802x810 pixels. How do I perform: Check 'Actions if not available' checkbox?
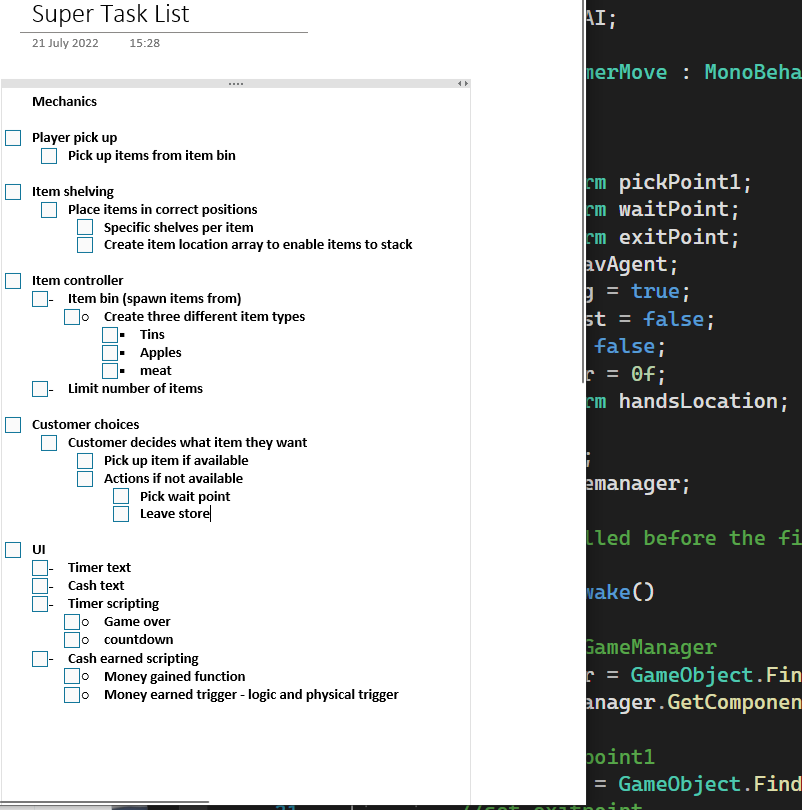tap(85, 479)
